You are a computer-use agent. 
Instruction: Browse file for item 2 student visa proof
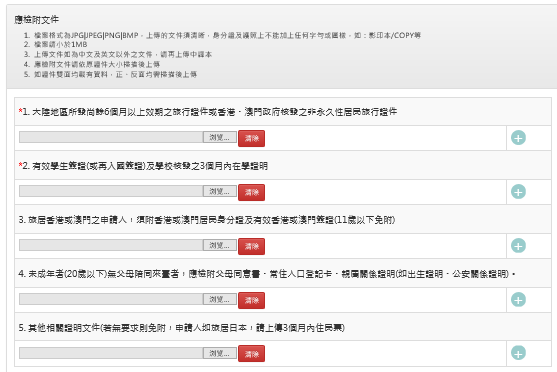click(220, 192)
